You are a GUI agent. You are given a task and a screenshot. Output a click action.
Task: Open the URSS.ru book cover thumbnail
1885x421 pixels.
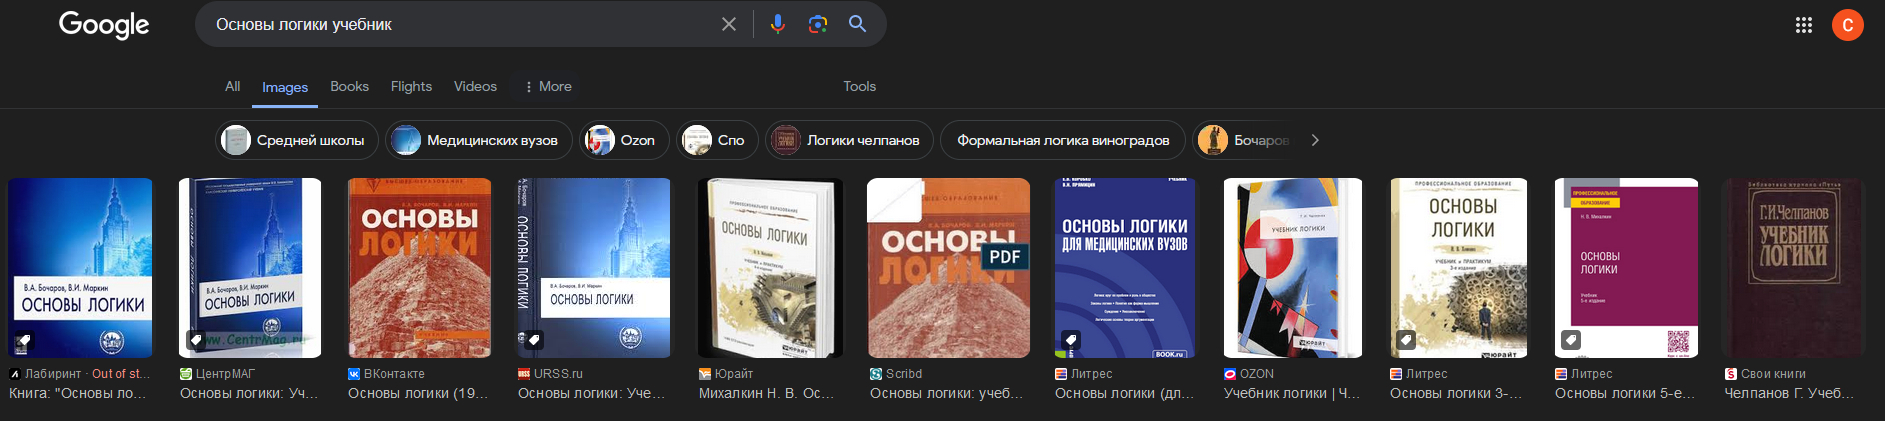click(593, 268)
